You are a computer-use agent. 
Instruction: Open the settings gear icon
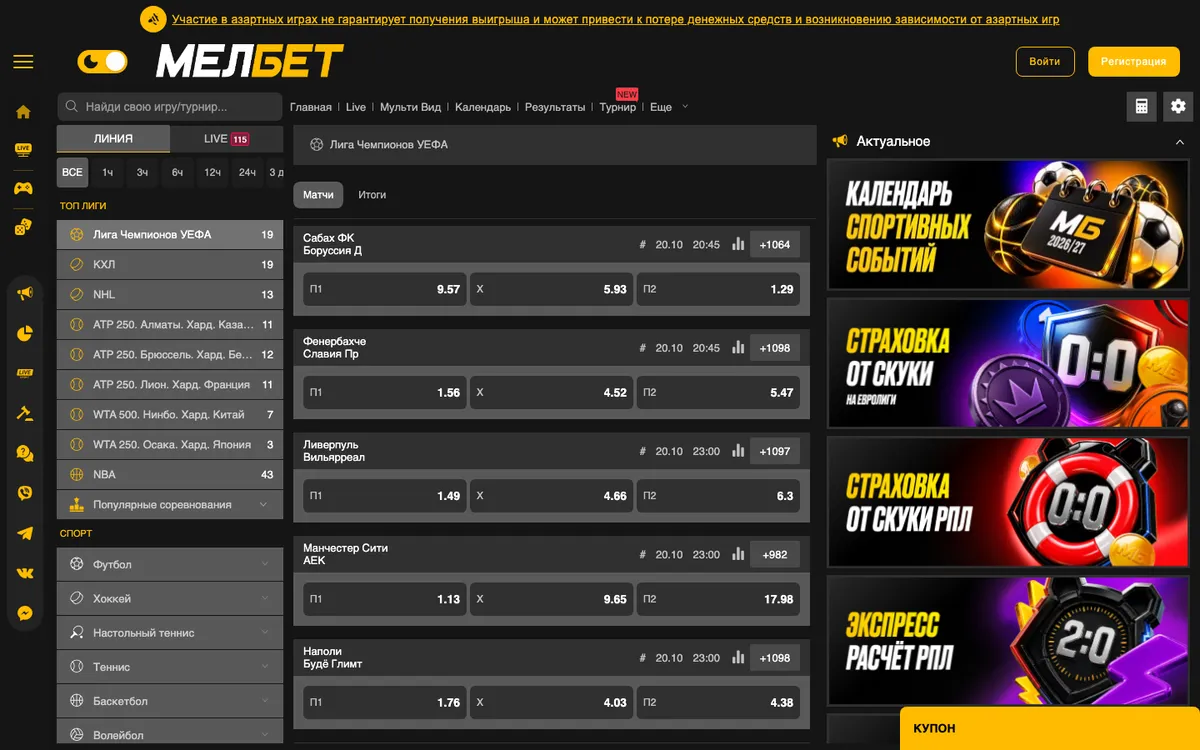pyautogui.click(x=1178, y=107)
